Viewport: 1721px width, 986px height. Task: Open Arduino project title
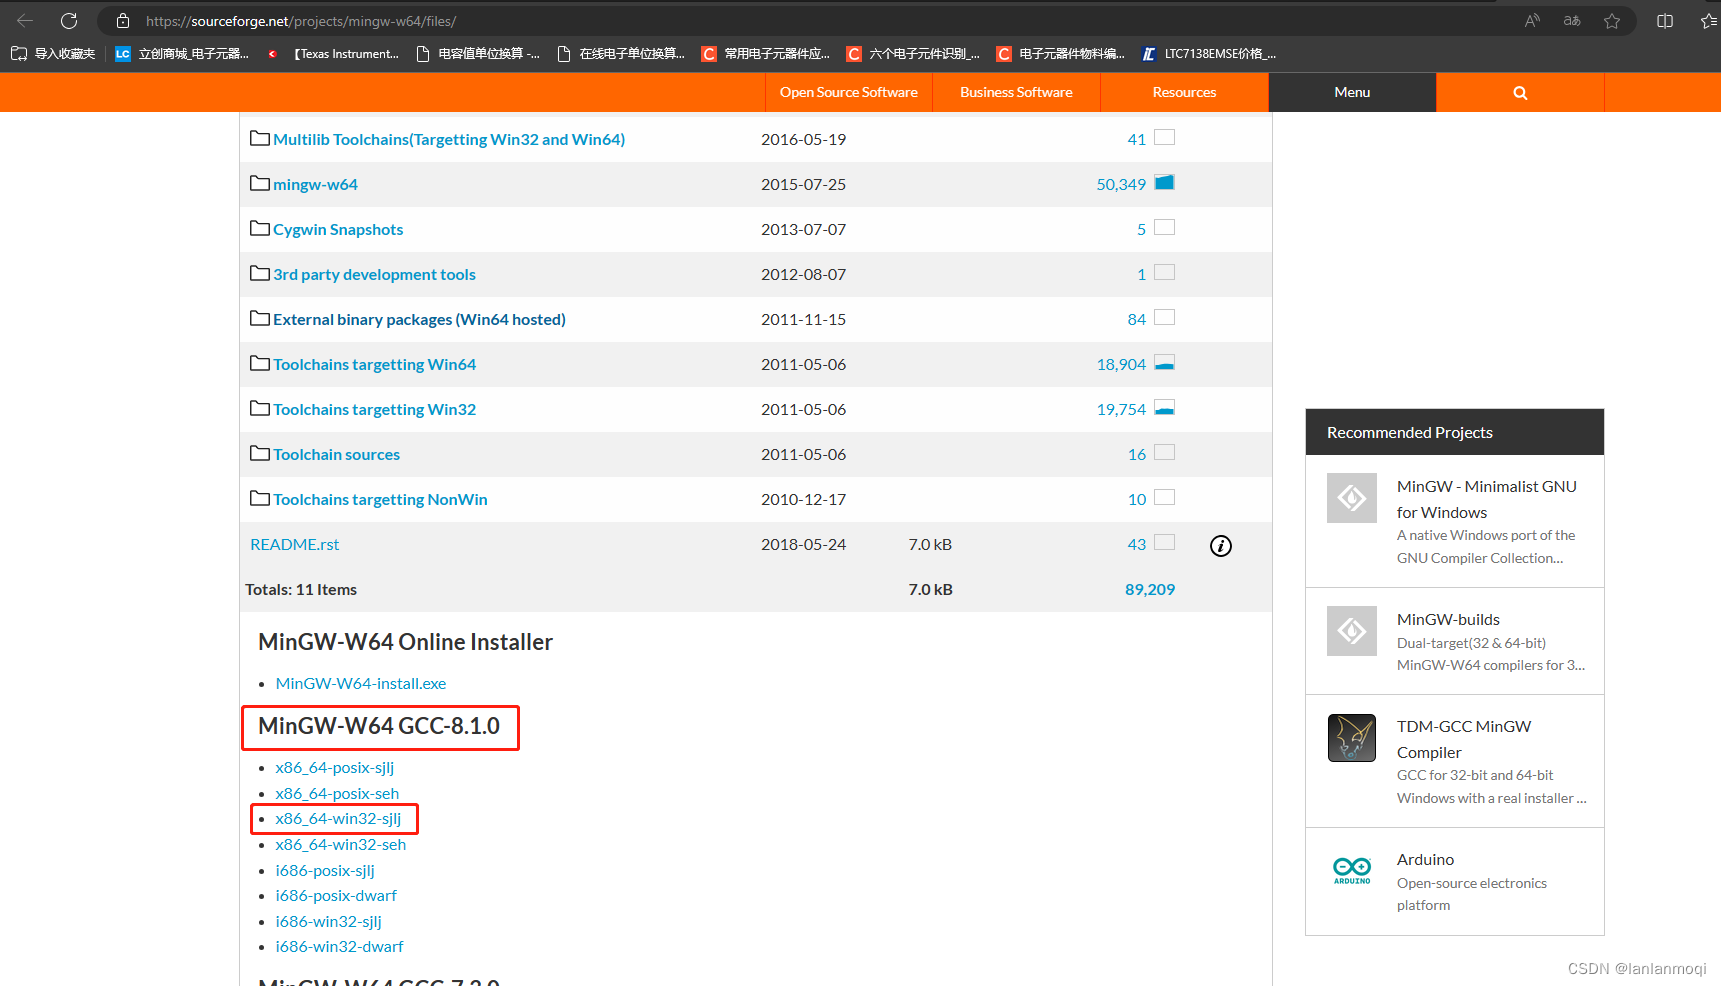tap(1425, 859)
